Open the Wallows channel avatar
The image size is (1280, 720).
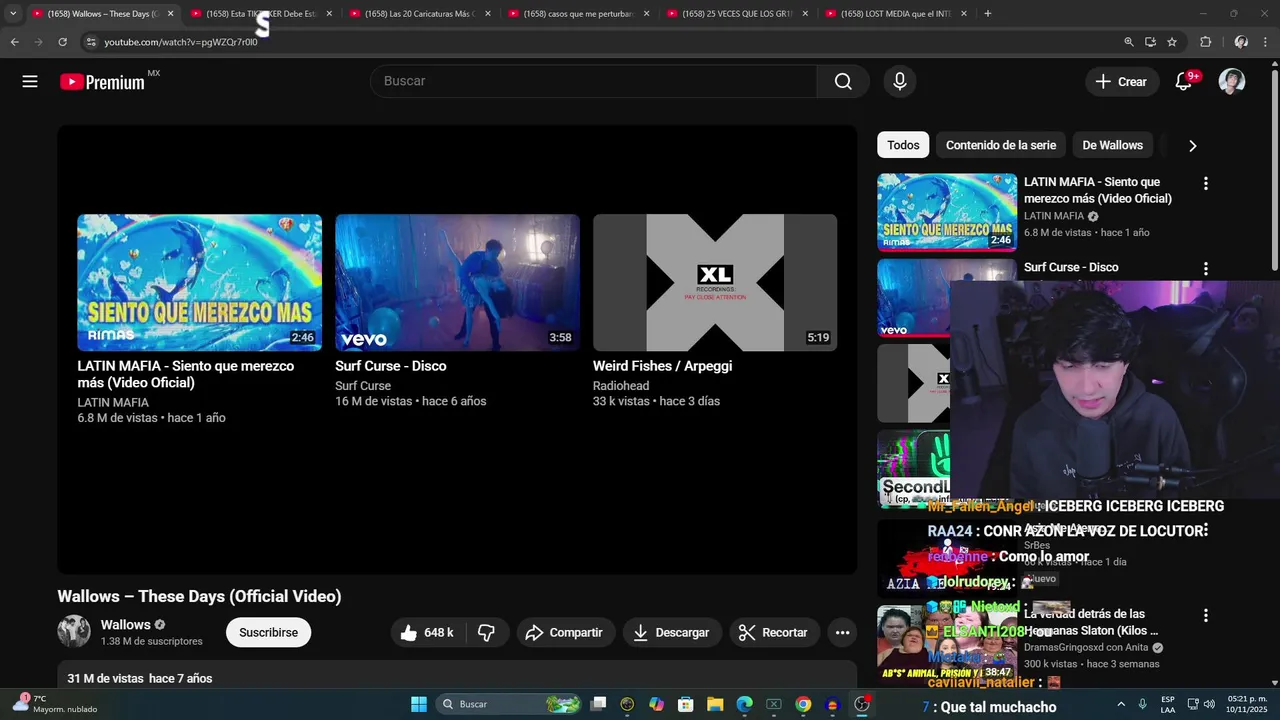click(x=74, y=632)
